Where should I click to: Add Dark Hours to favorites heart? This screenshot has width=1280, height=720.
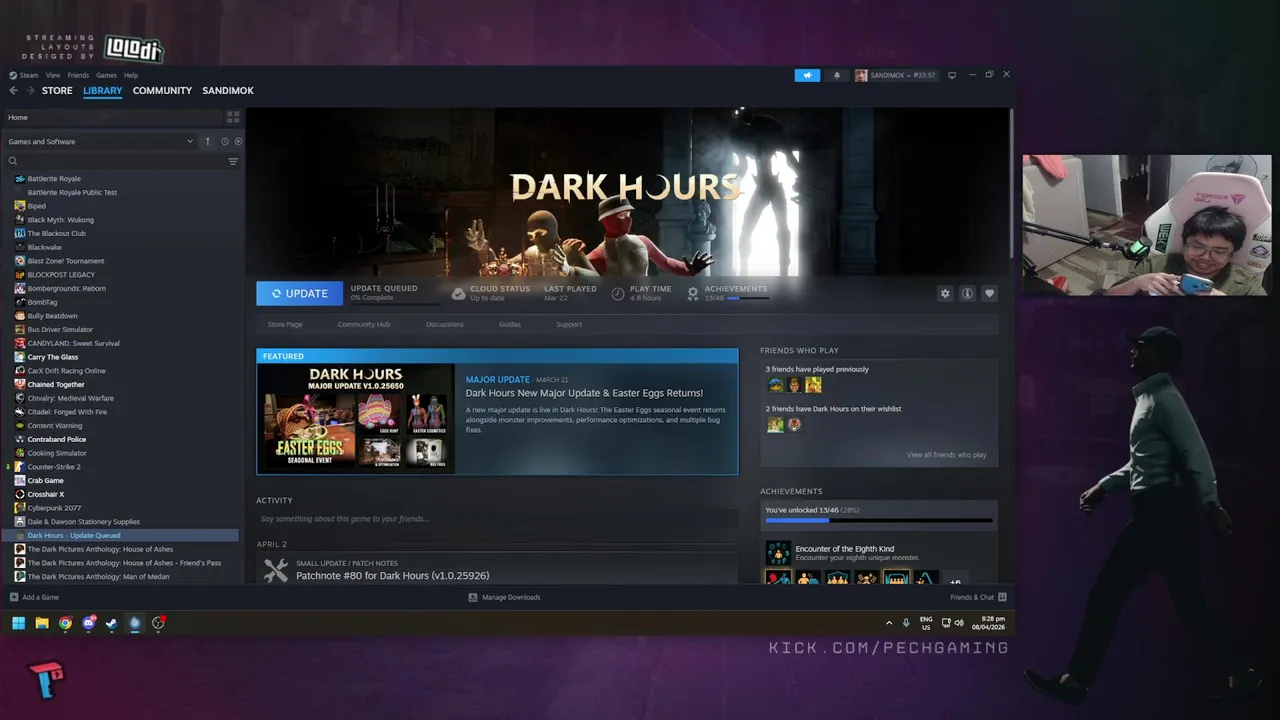tap(989, 293)
